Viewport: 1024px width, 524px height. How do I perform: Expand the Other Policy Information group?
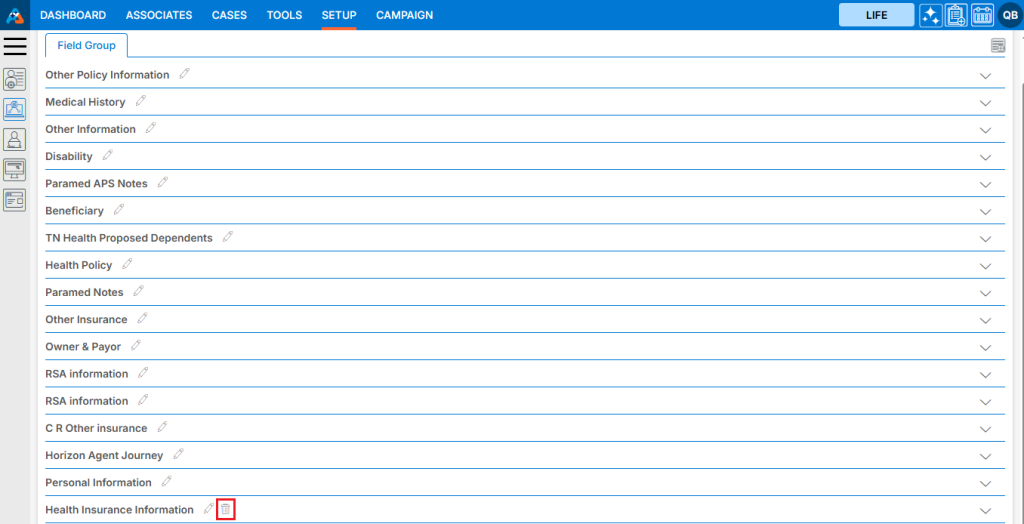pyautogui.click(x=985, y=76)
